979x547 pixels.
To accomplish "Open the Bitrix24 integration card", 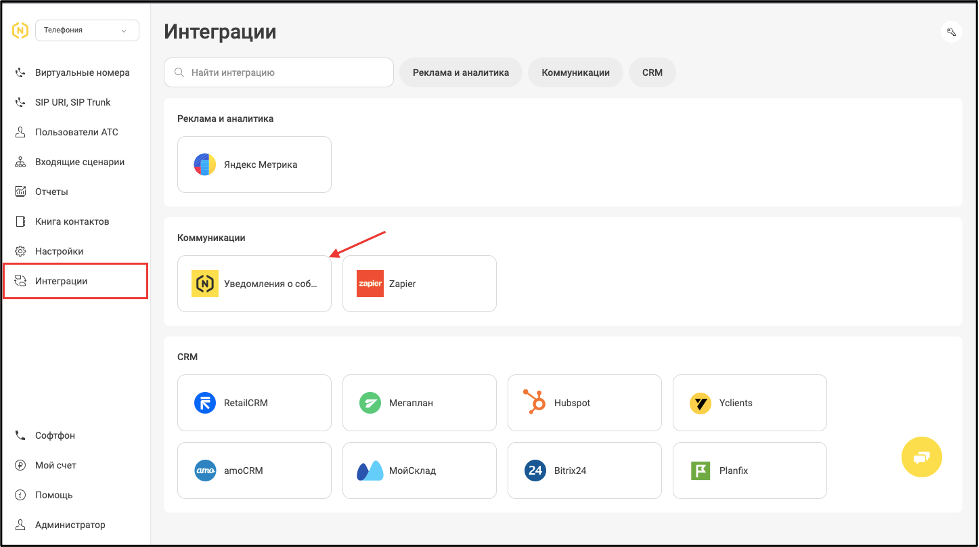I will [x=584, y=470].
